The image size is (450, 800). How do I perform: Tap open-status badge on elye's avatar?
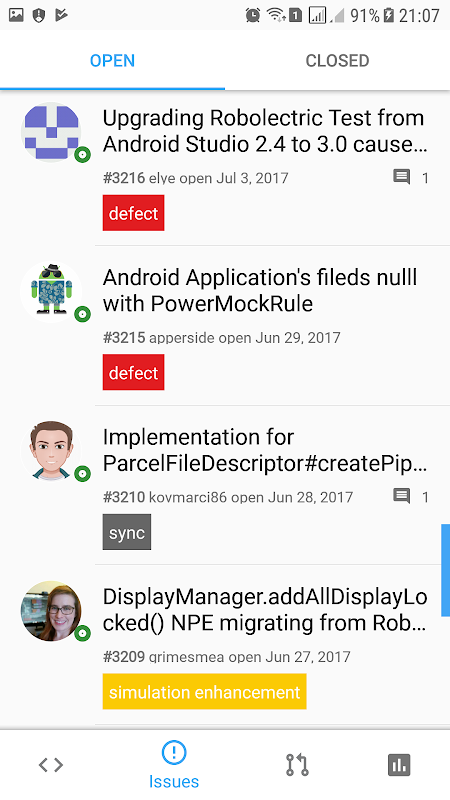[x=82, y=155]
